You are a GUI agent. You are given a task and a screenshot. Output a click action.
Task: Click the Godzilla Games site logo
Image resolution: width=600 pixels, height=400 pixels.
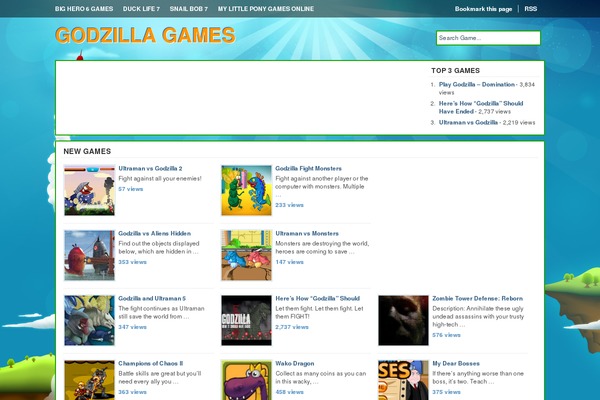145,35
